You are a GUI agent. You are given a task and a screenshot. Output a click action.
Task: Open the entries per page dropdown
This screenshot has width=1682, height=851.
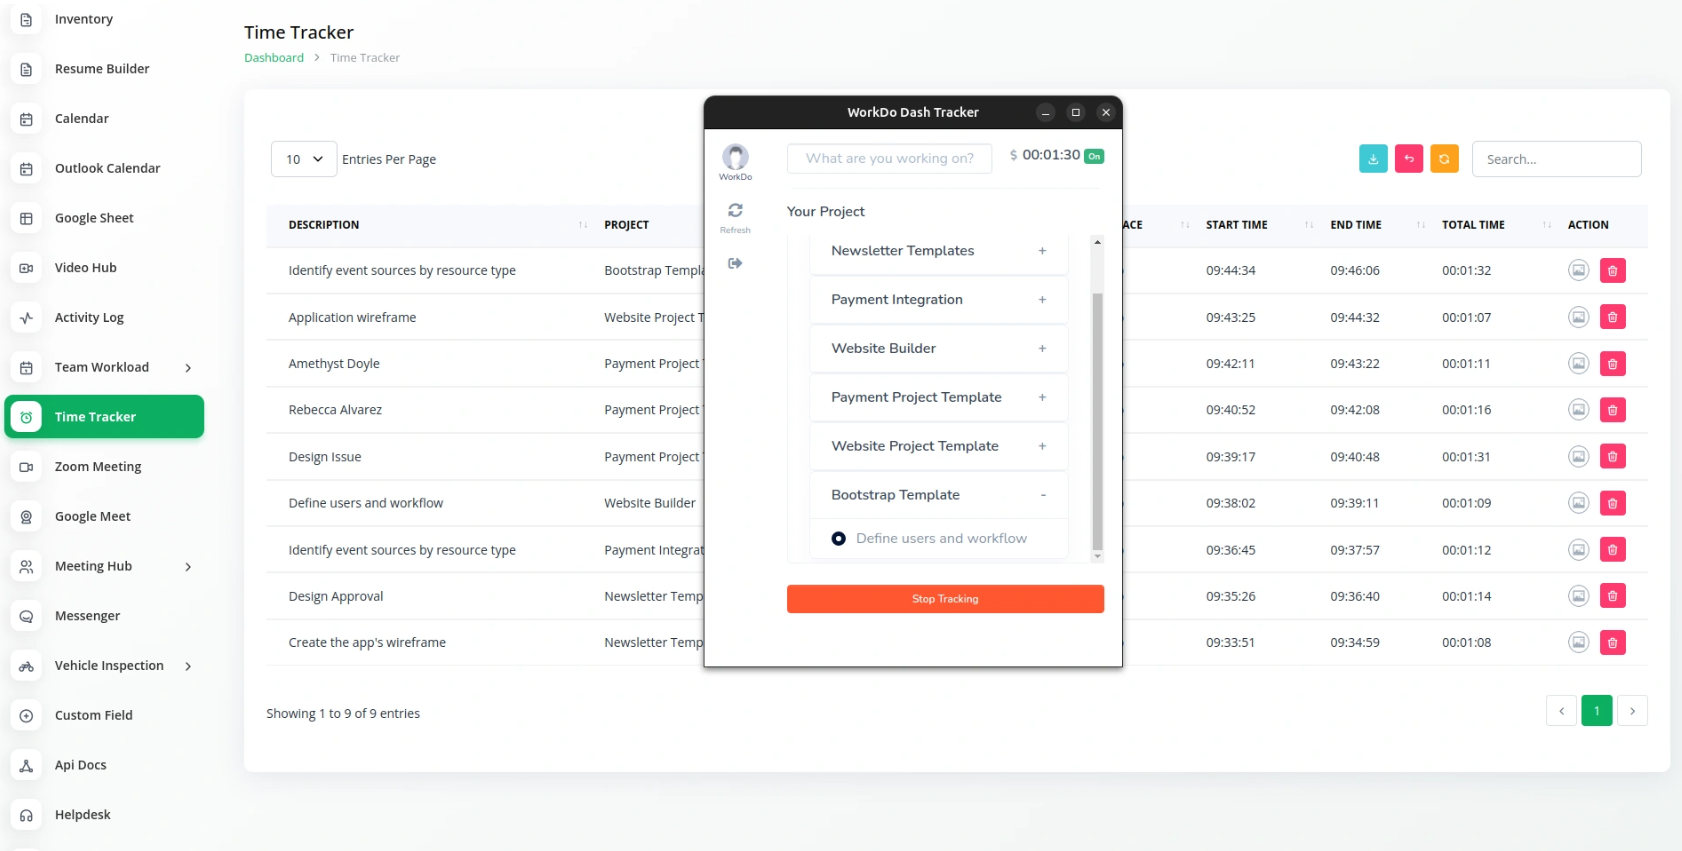coord(304,159)
